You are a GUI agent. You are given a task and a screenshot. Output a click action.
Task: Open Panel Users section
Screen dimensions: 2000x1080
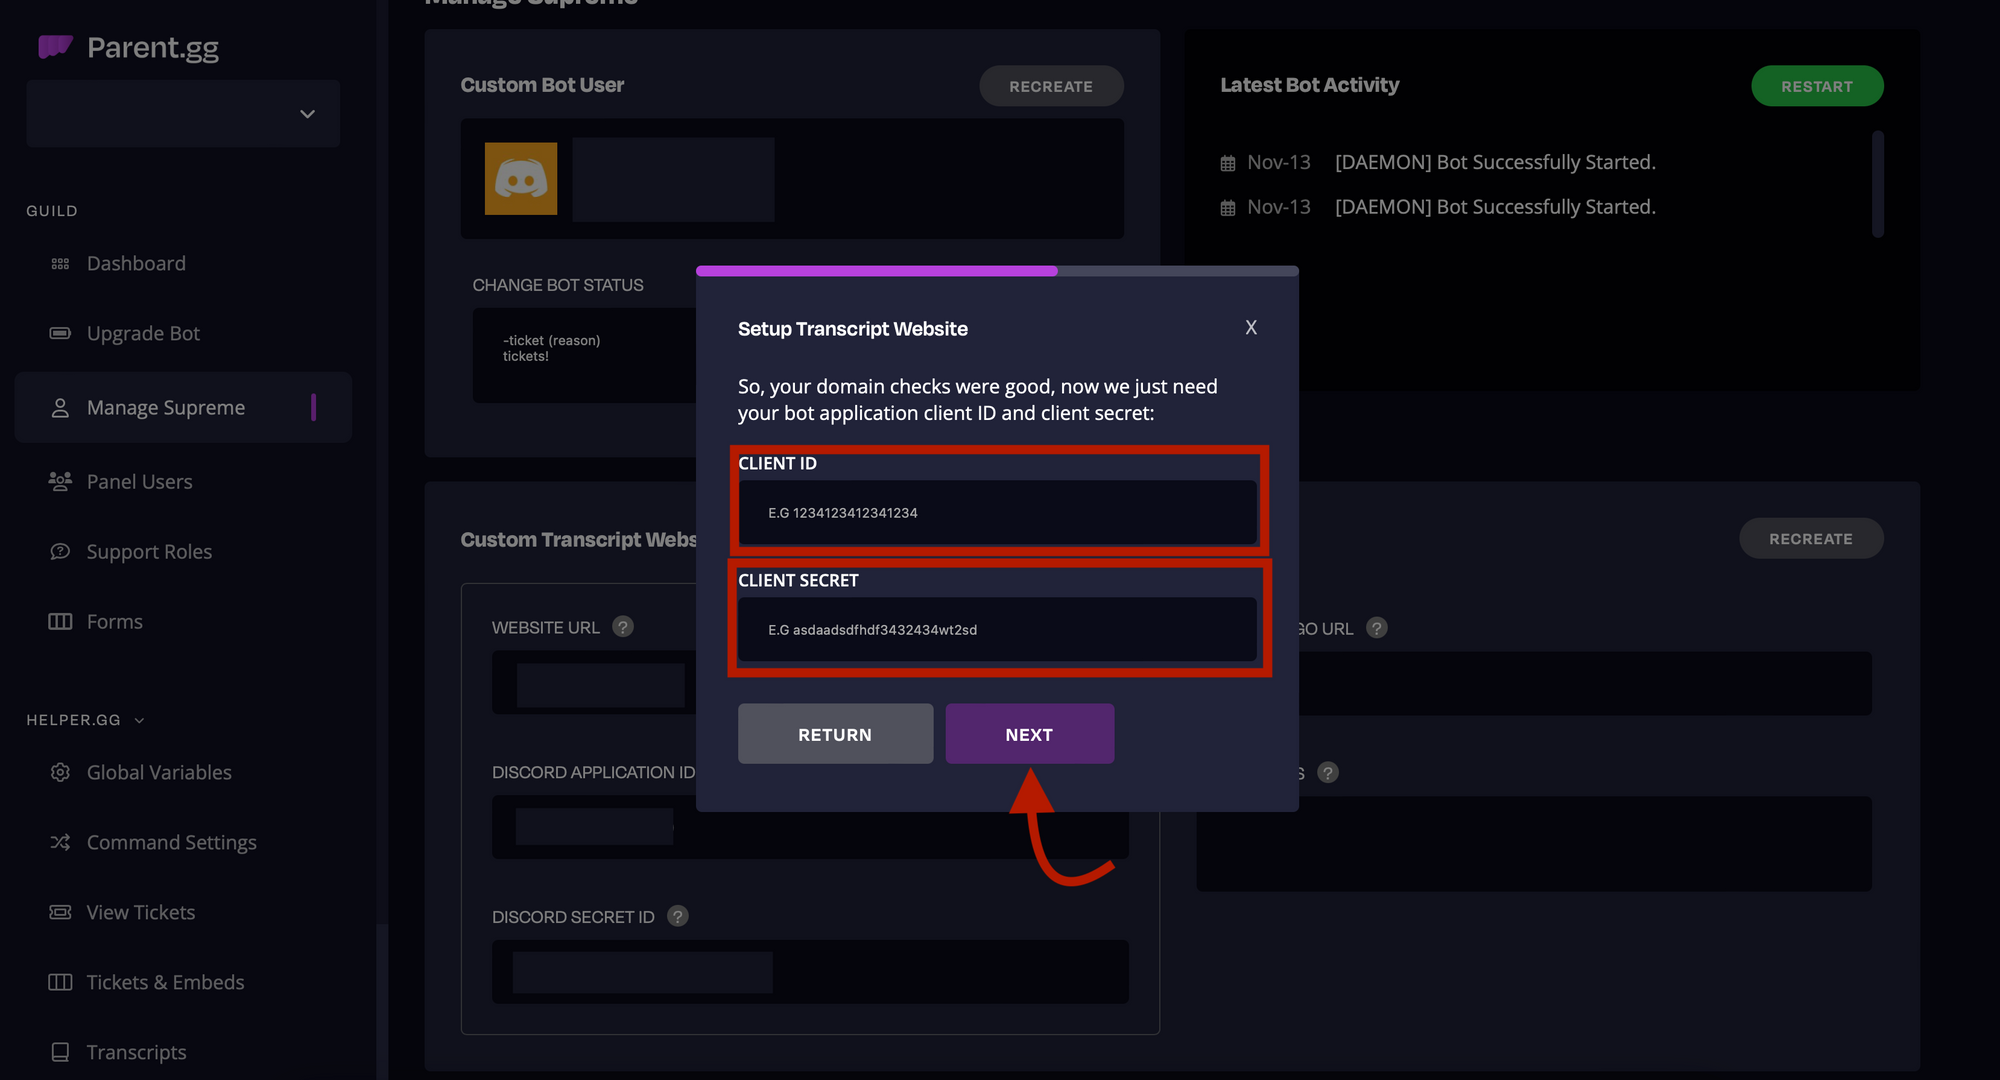[139, 481]
